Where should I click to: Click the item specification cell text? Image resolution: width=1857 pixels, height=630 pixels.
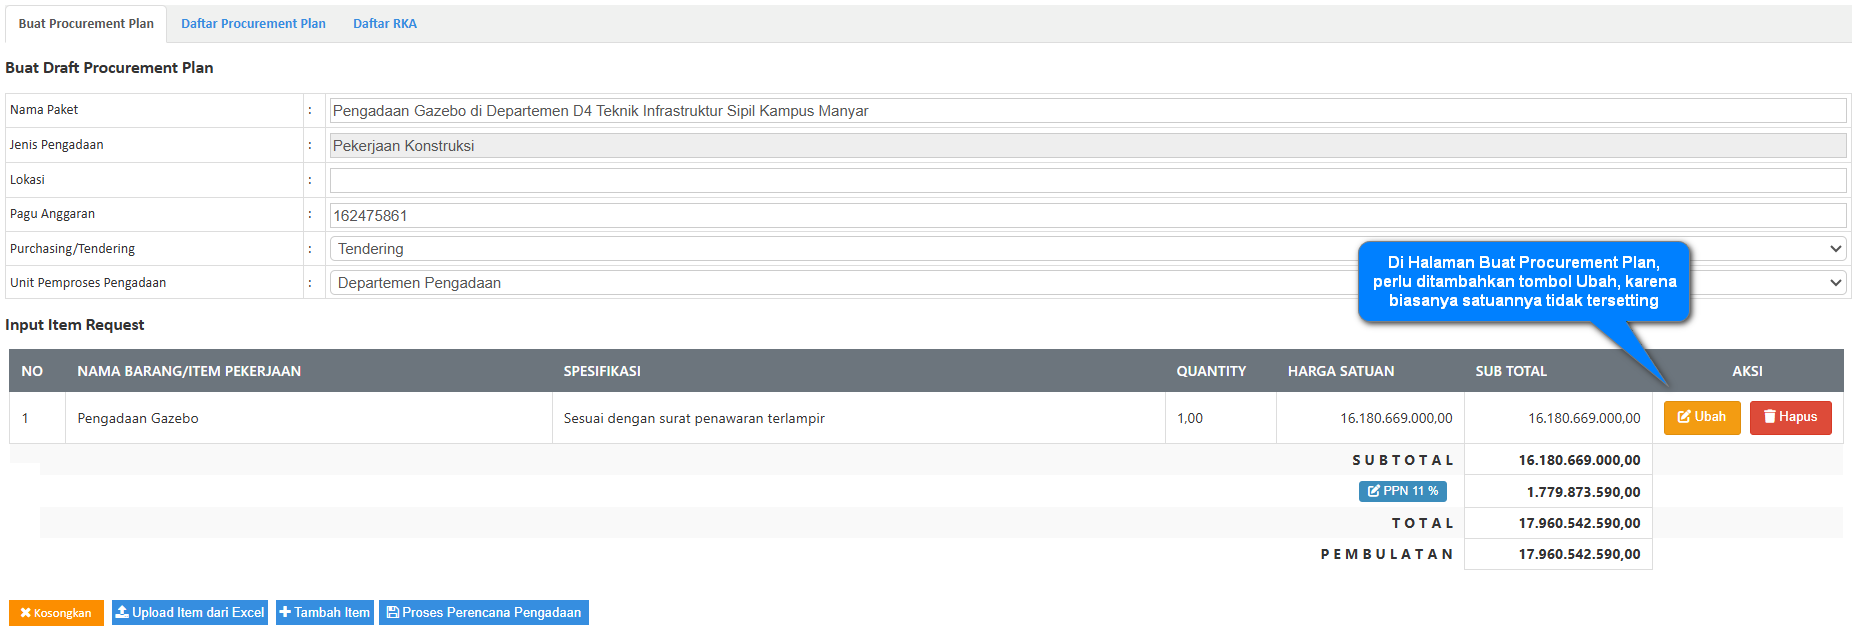point(694,419)
